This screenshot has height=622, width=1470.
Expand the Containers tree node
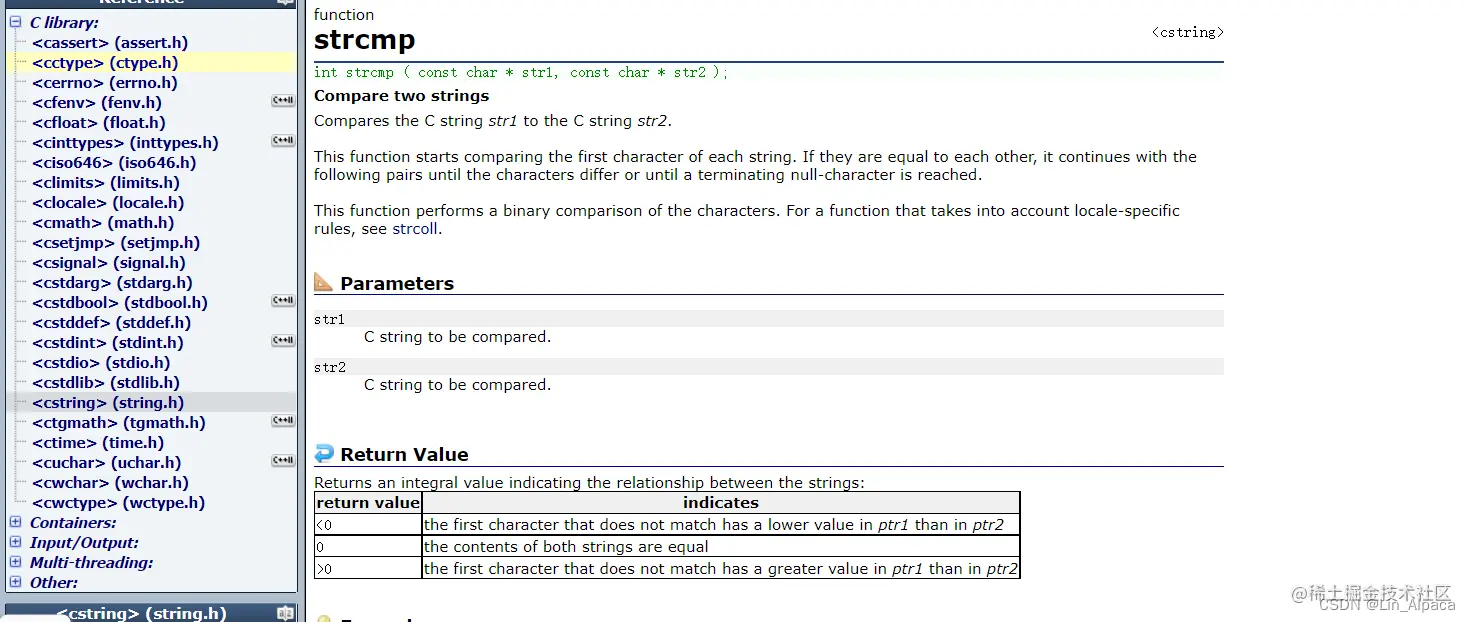coord(15,522)
